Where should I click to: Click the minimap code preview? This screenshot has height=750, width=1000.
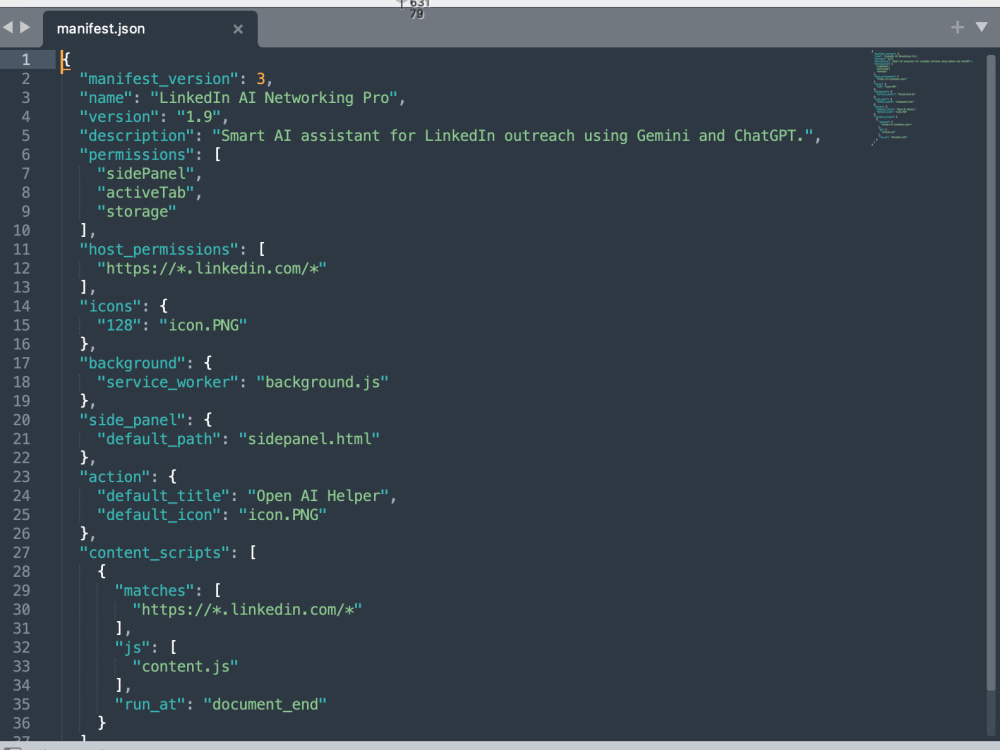tap(922, 98)
